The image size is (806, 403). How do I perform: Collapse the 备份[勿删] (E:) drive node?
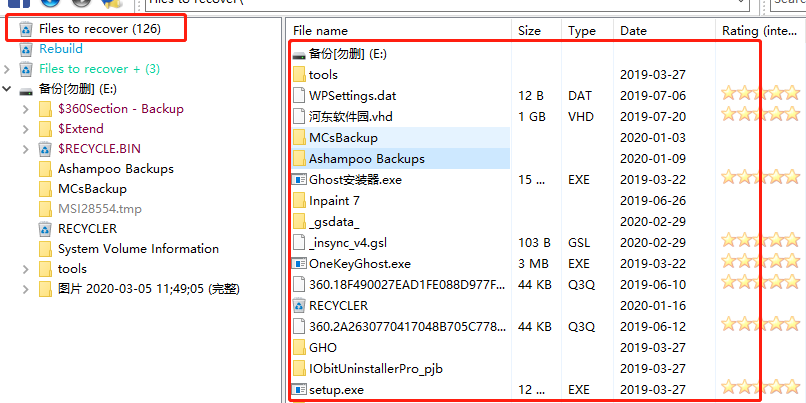pos(8,89)
